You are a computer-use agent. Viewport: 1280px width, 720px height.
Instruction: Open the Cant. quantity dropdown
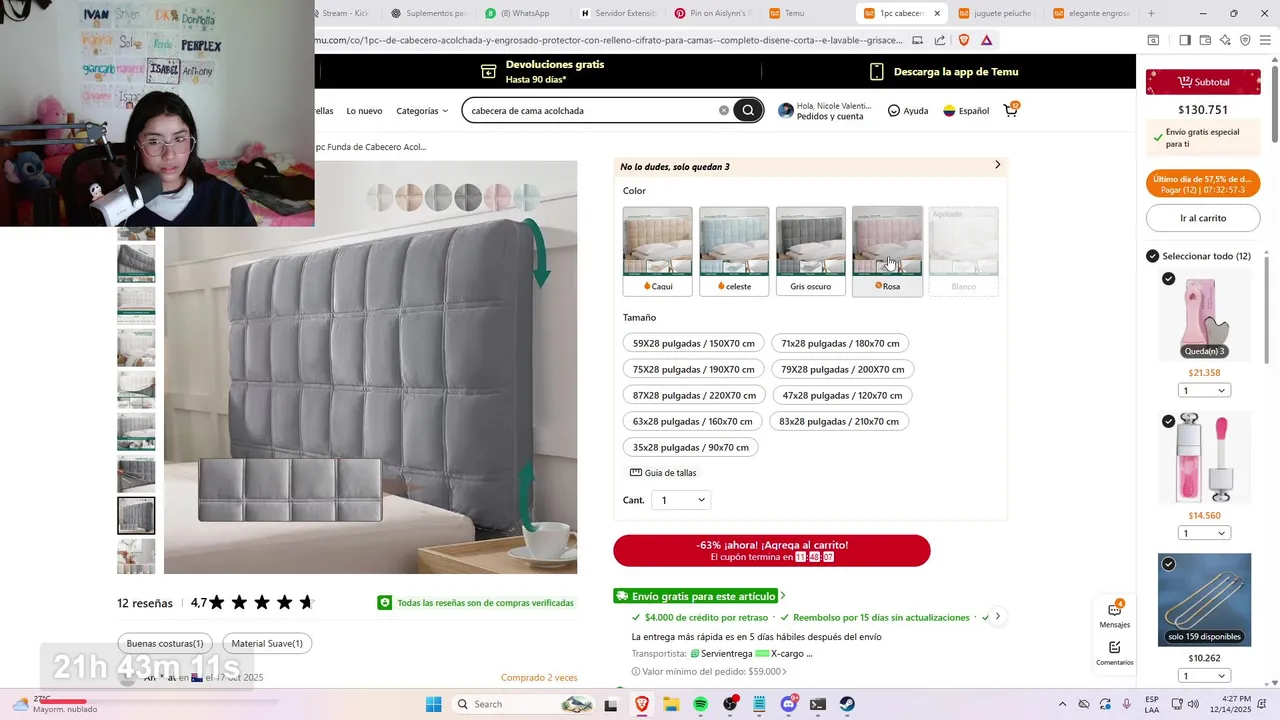[x=681, y=500]
